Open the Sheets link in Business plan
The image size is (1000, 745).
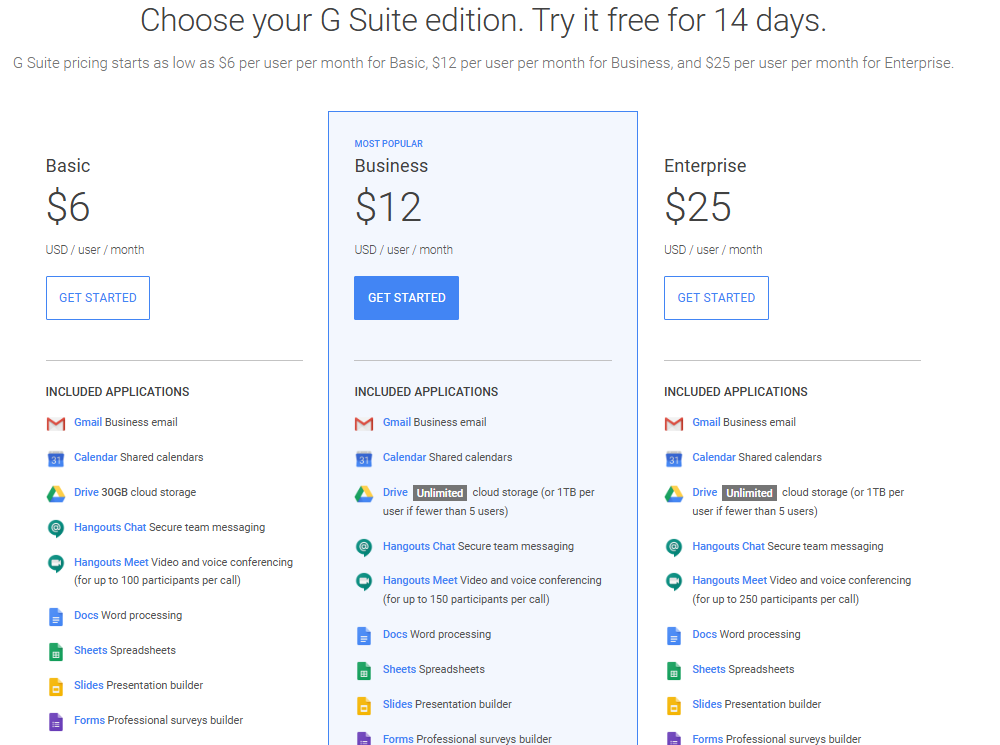pos(399,669)
